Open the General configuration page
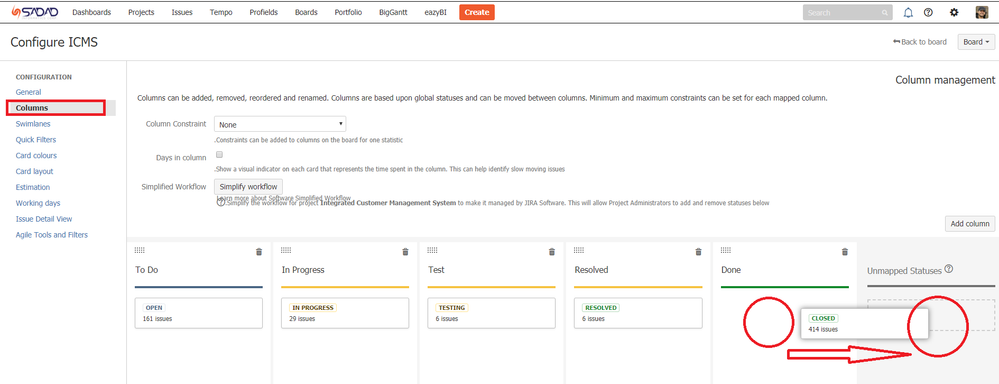999x384 pixels. (x=29, y=92)
